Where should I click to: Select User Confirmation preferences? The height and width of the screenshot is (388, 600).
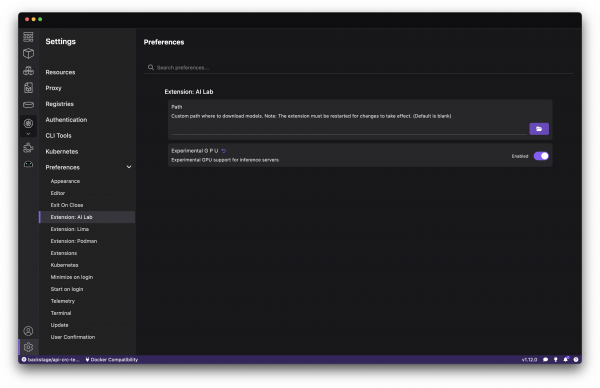point(73,337)
